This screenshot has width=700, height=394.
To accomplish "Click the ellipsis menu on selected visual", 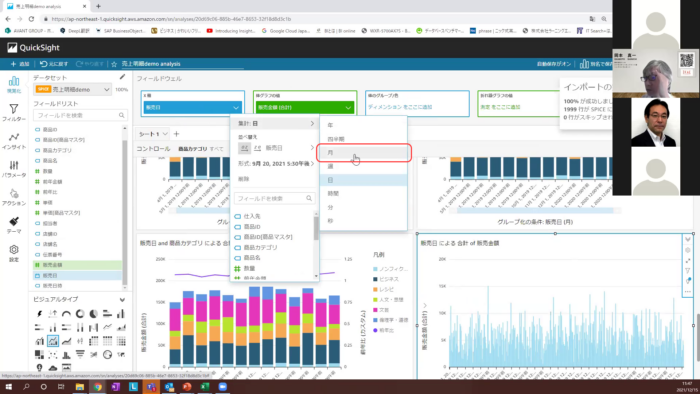I will point(688,291).
